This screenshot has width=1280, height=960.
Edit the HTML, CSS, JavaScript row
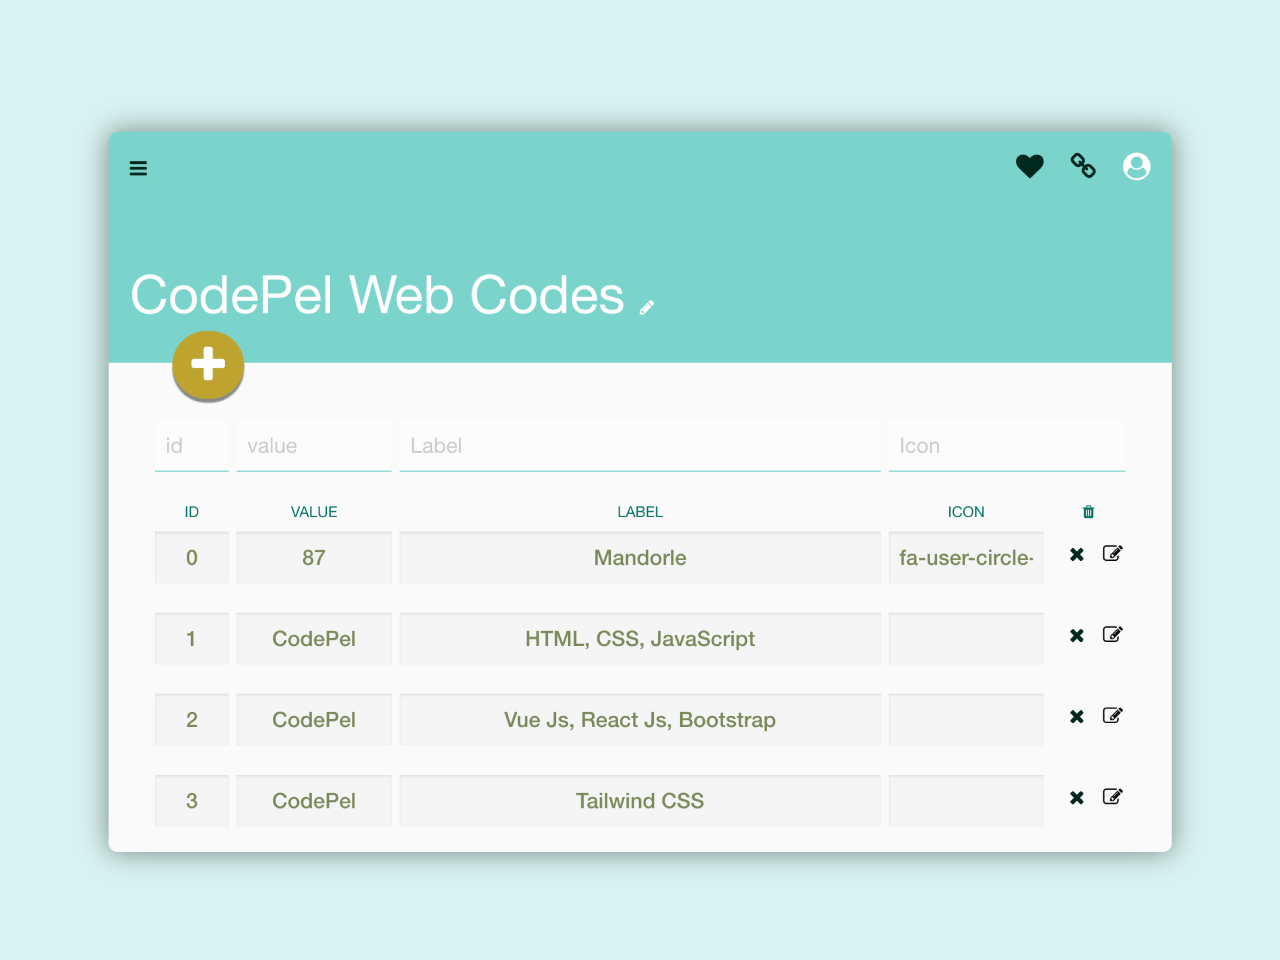(x=1112, y=634)
